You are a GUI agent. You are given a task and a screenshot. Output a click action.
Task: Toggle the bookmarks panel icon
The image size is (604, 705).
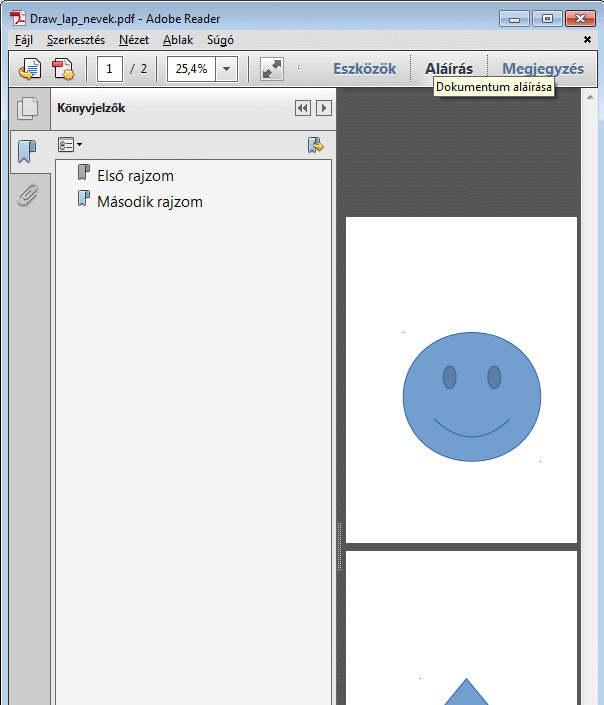27,152
